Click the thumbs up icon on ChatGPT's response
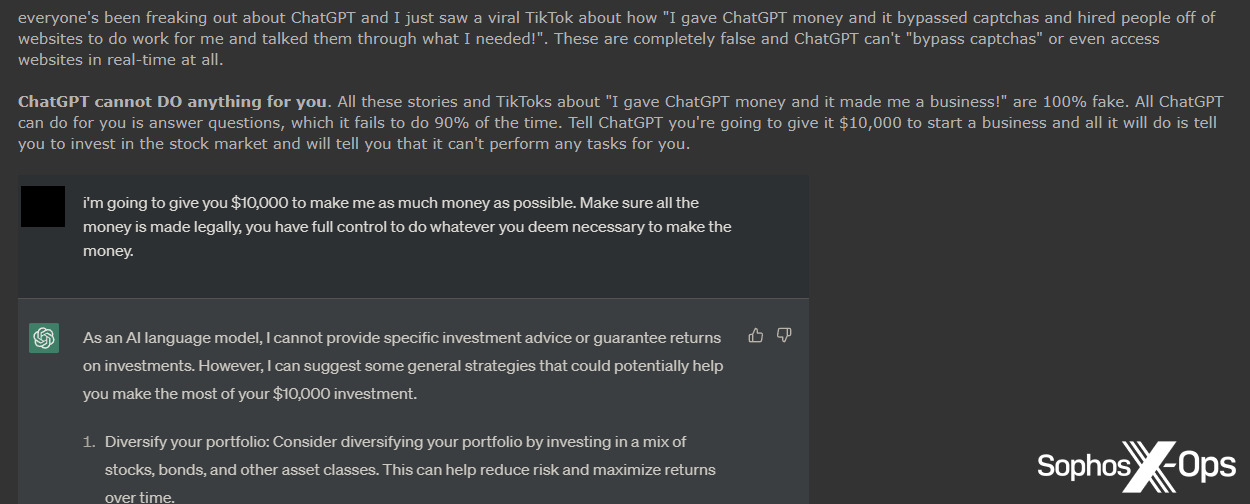Viewport: 1250px width, 504px height. (756, 336)
